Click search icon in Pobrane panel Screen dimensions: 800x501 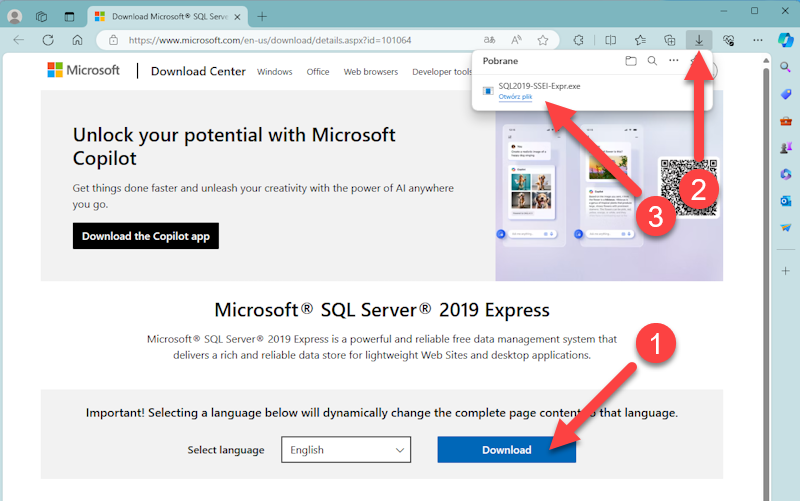[x=652, y=61]
